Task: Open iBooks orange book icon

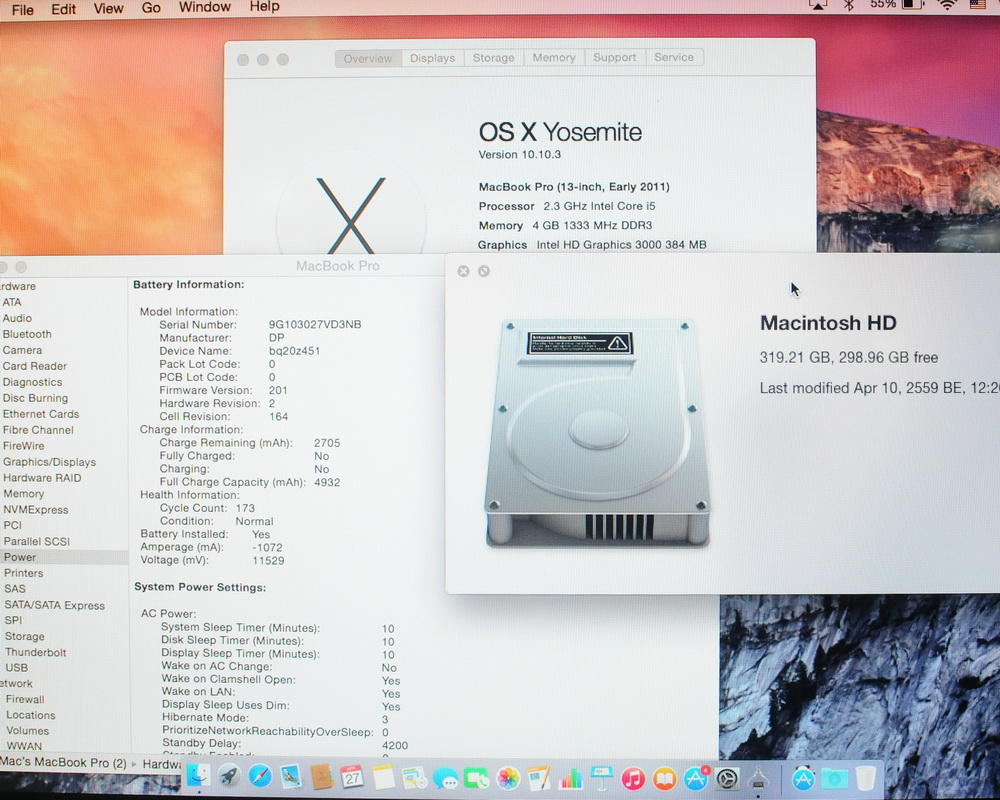Action: [x=664, y=778]
